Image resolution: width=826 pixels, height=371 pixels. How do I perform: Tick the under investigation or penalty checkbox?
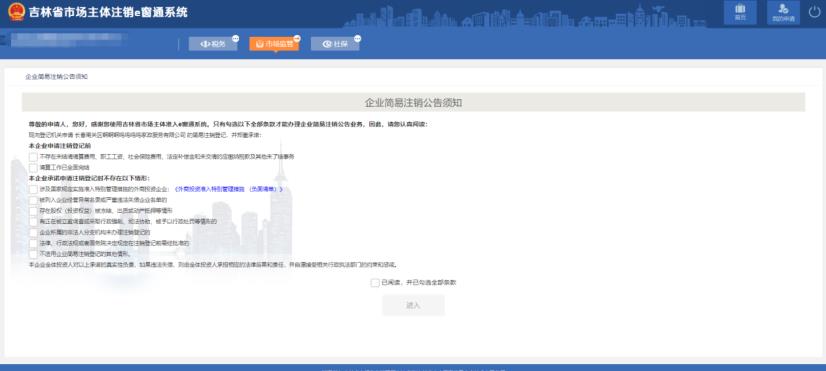[x=33, y=222]
